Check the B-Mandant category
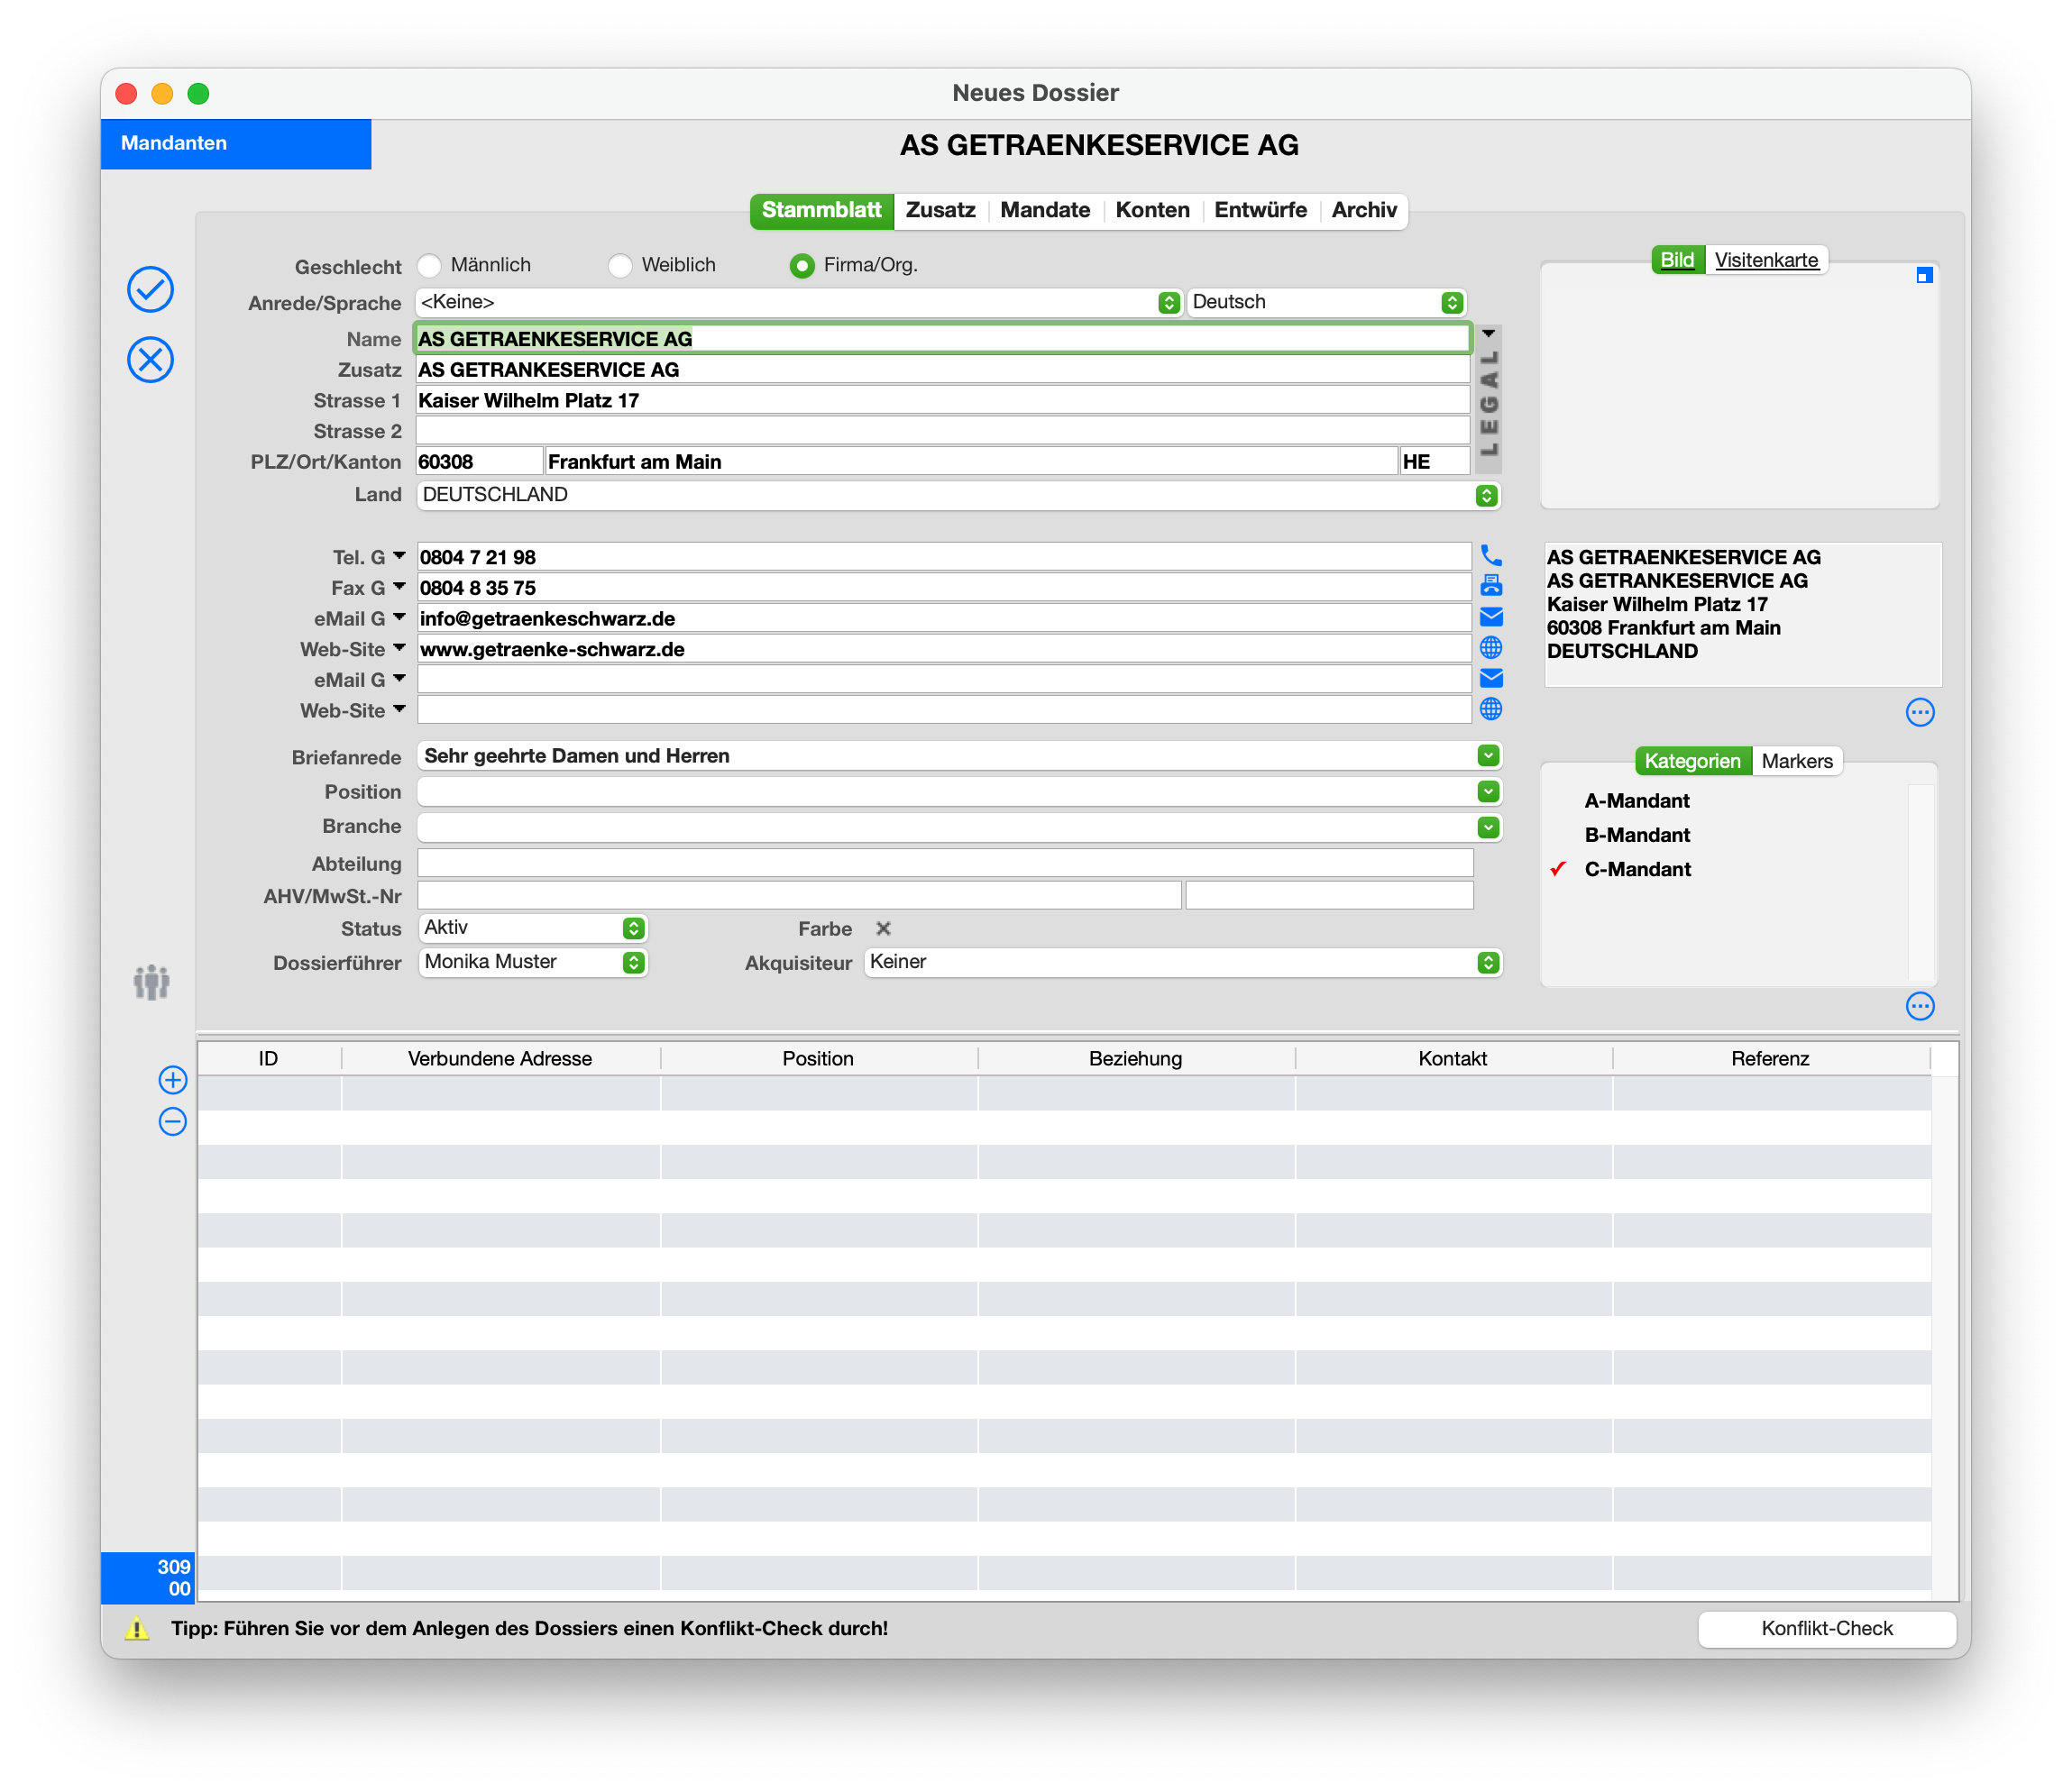The height and width of the screenshot is (1792, 2072). [1636, 835]
